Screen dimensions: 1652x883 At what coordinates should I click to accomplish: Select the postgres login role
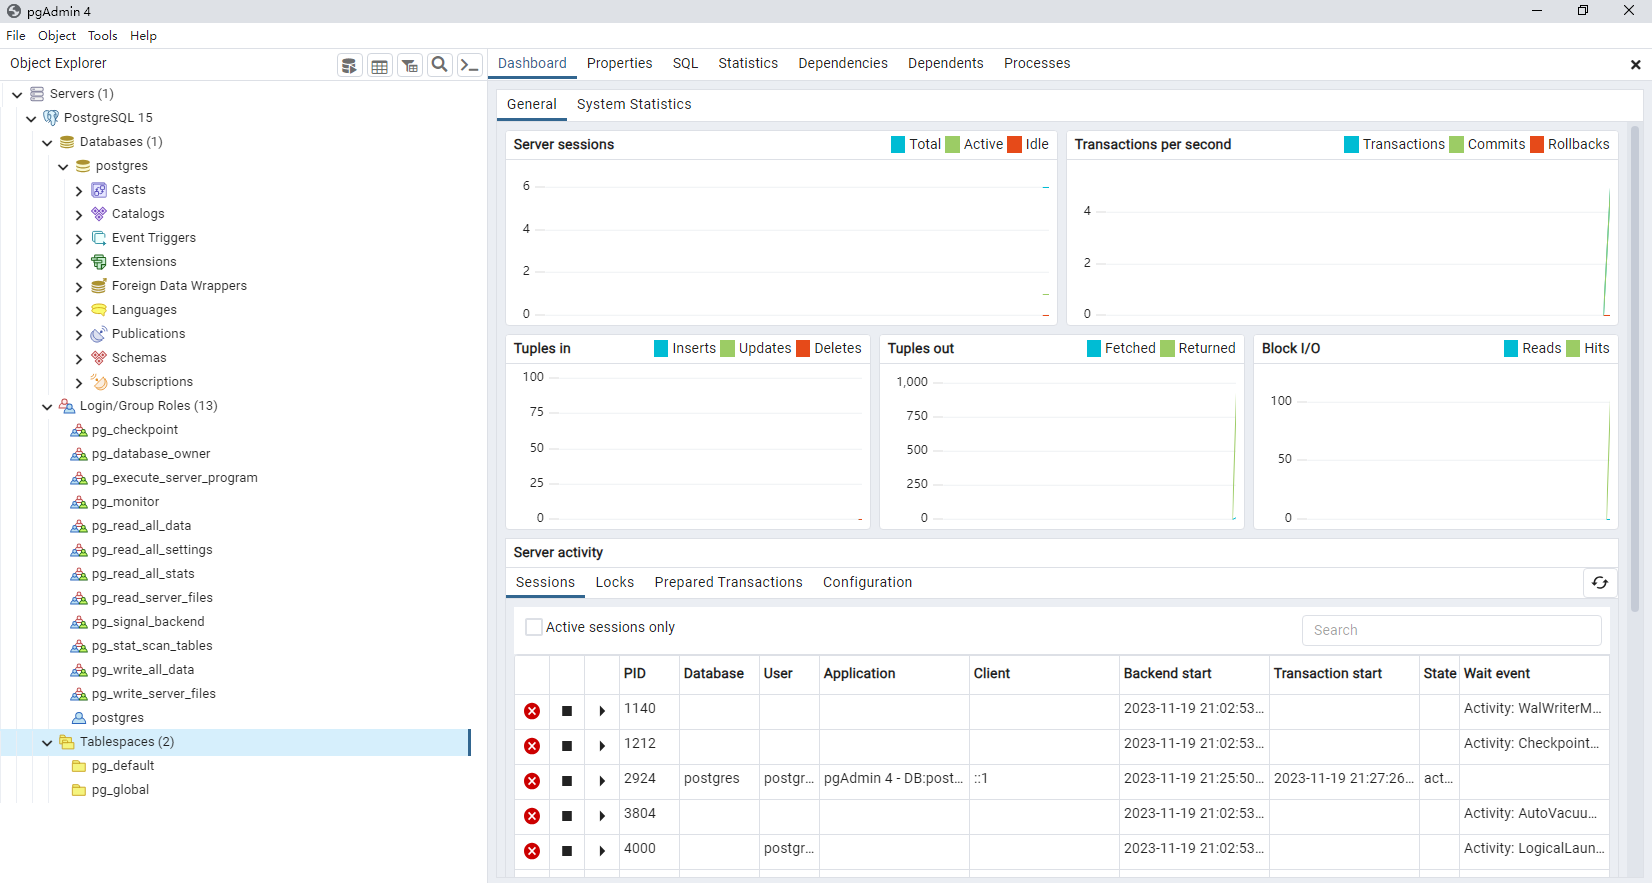click(118, 718)
